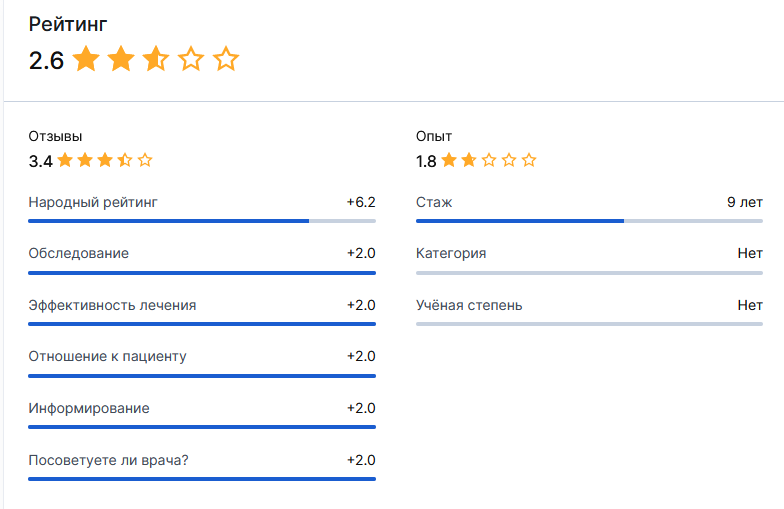
Task: Select the Информирование label
Action: click(89, 408)
